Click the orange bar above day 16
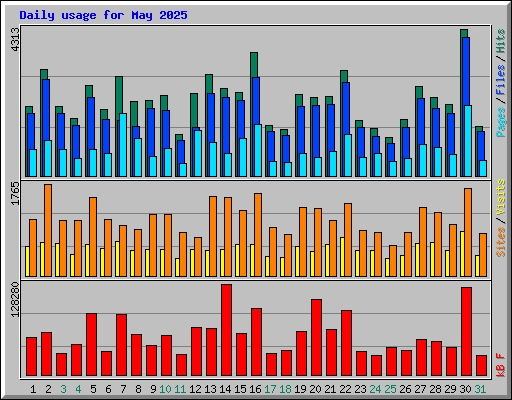512x400 pixels. [x=258, y=235]
